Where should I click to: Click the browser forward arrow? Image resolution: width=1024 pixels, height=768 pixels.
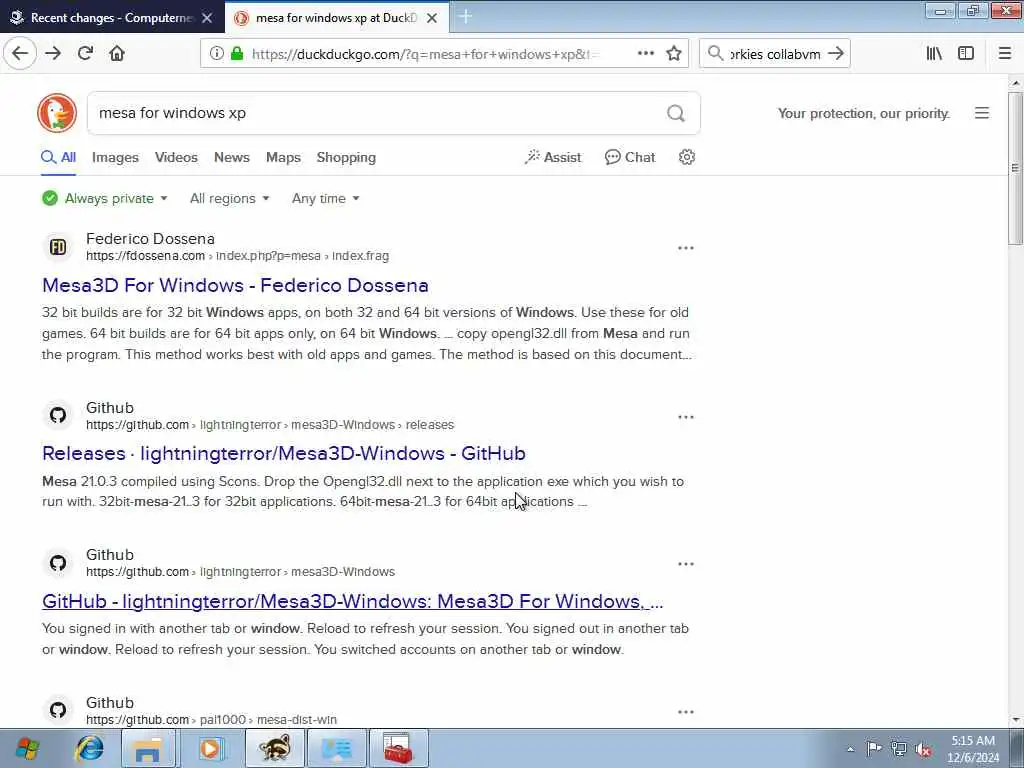click(x=53, y=53)
